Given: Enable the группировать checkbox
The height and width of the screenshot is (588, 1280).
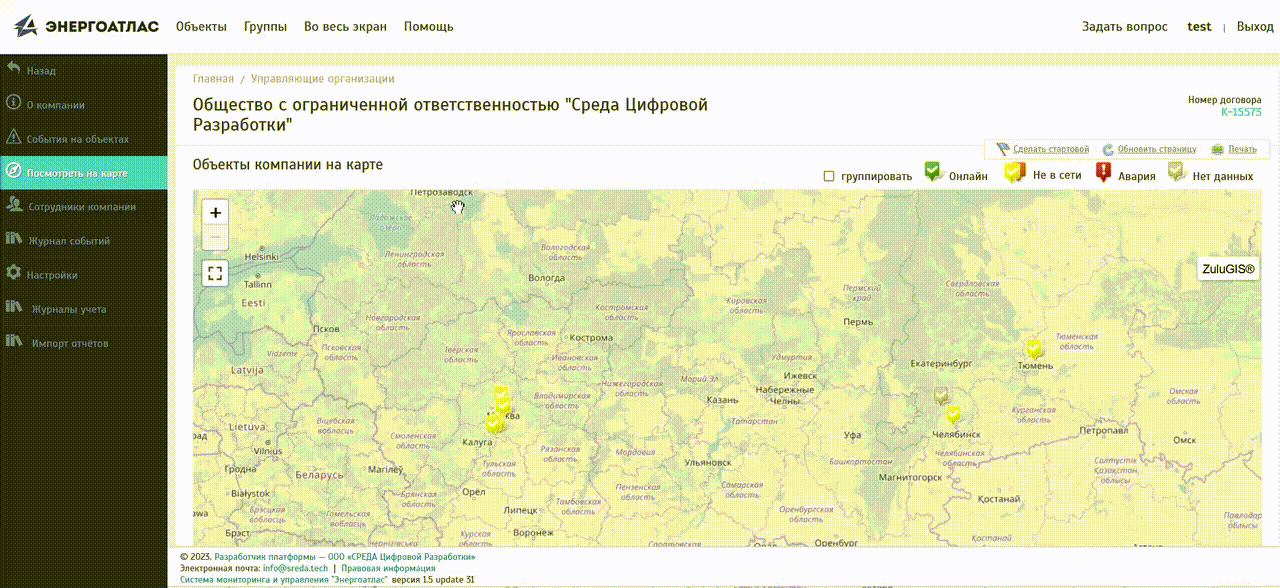Looking at the screenshot, I should point(829,176).
